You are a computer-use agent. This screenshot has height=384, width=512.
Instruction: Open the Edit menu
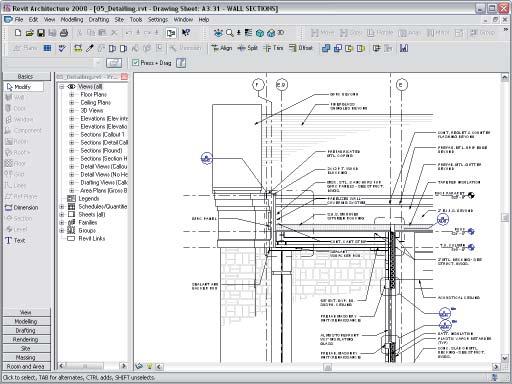click(x=33, y=20)
